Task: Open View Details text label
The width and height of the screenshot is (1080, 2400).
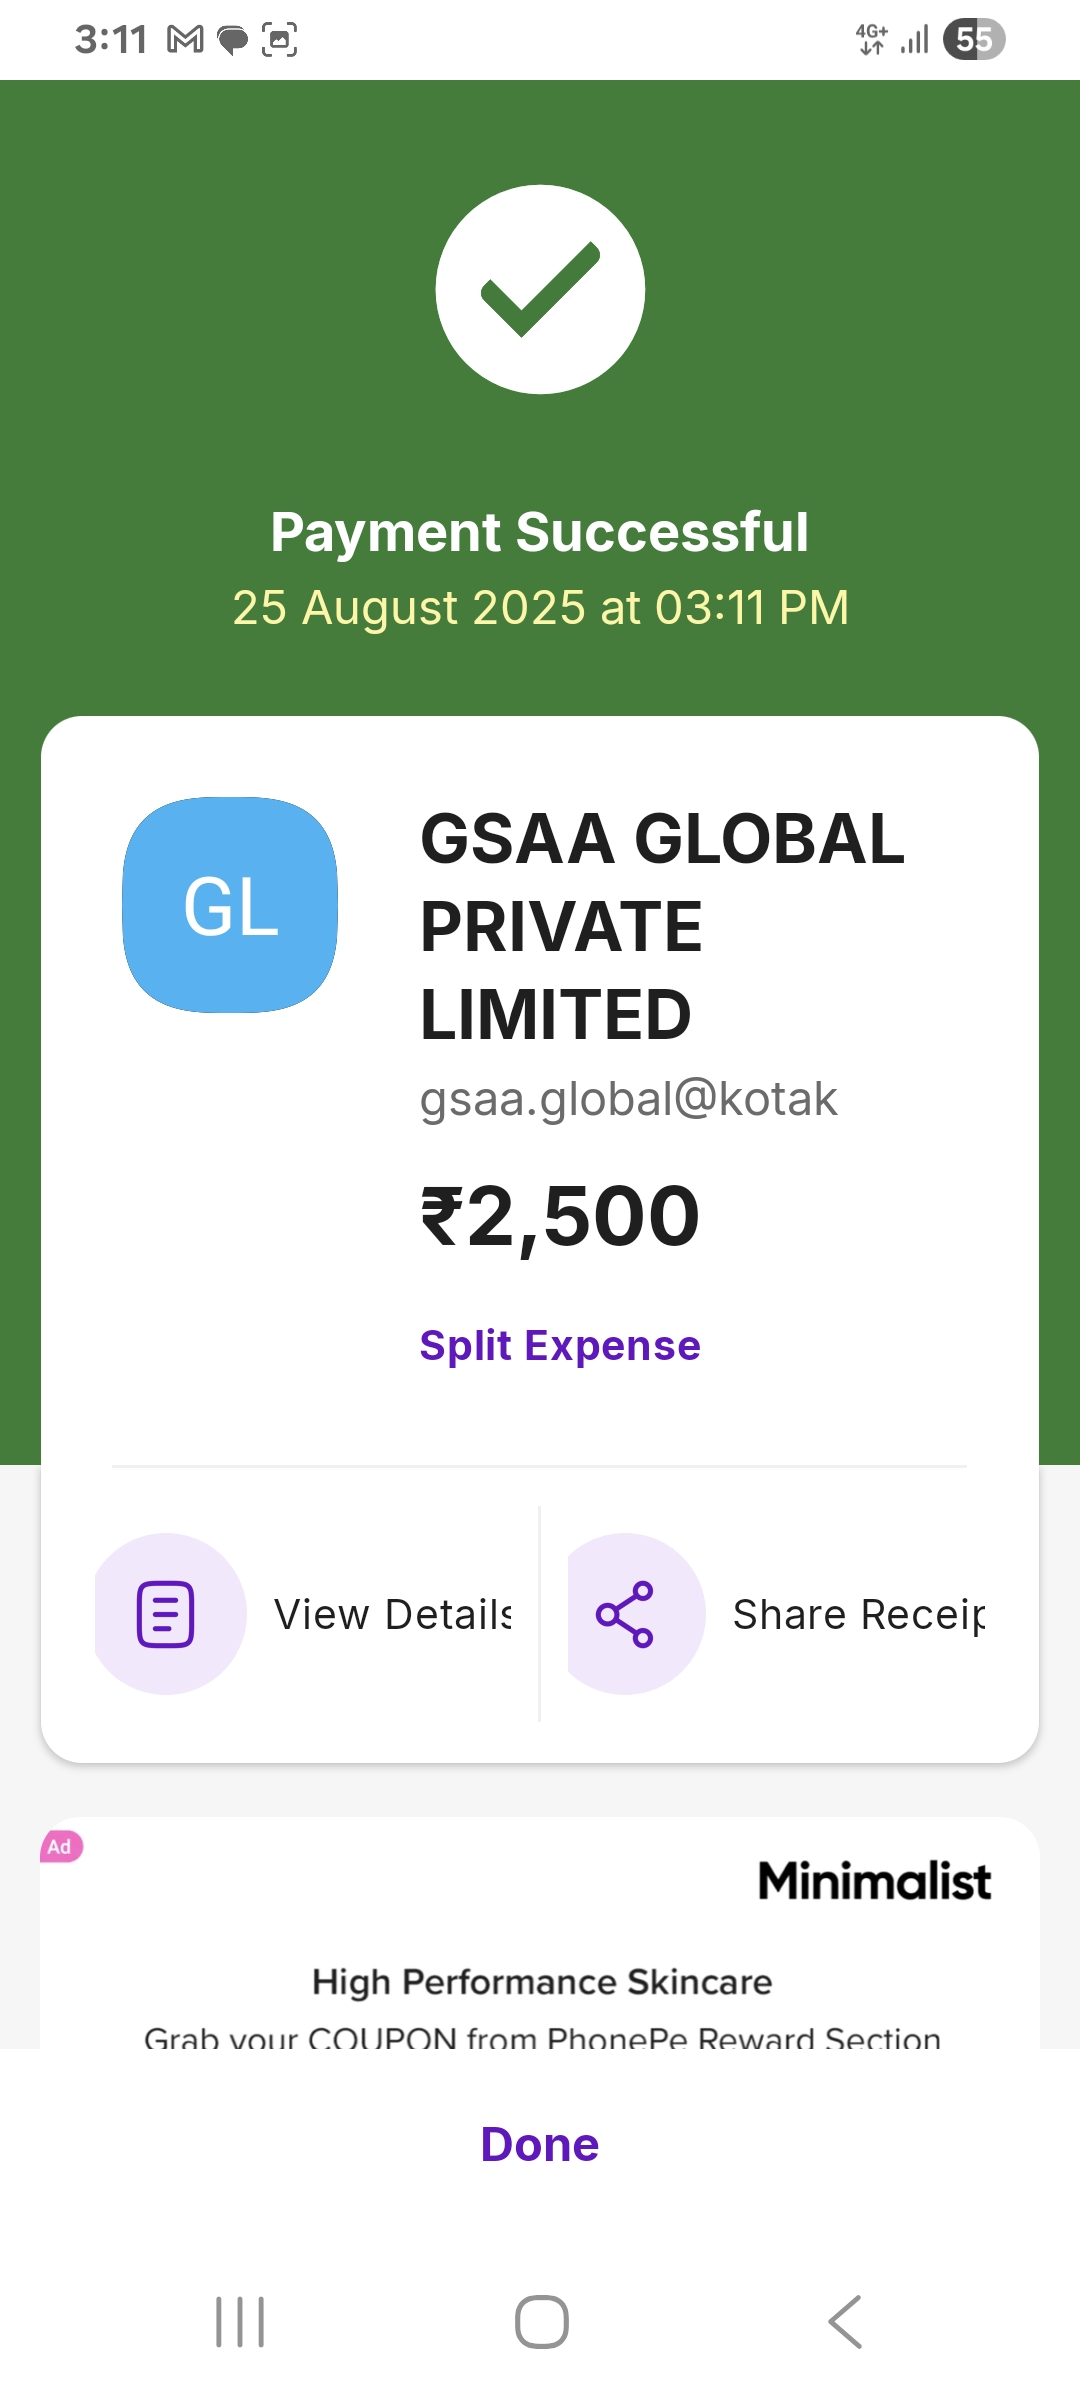Action: 393,1614
